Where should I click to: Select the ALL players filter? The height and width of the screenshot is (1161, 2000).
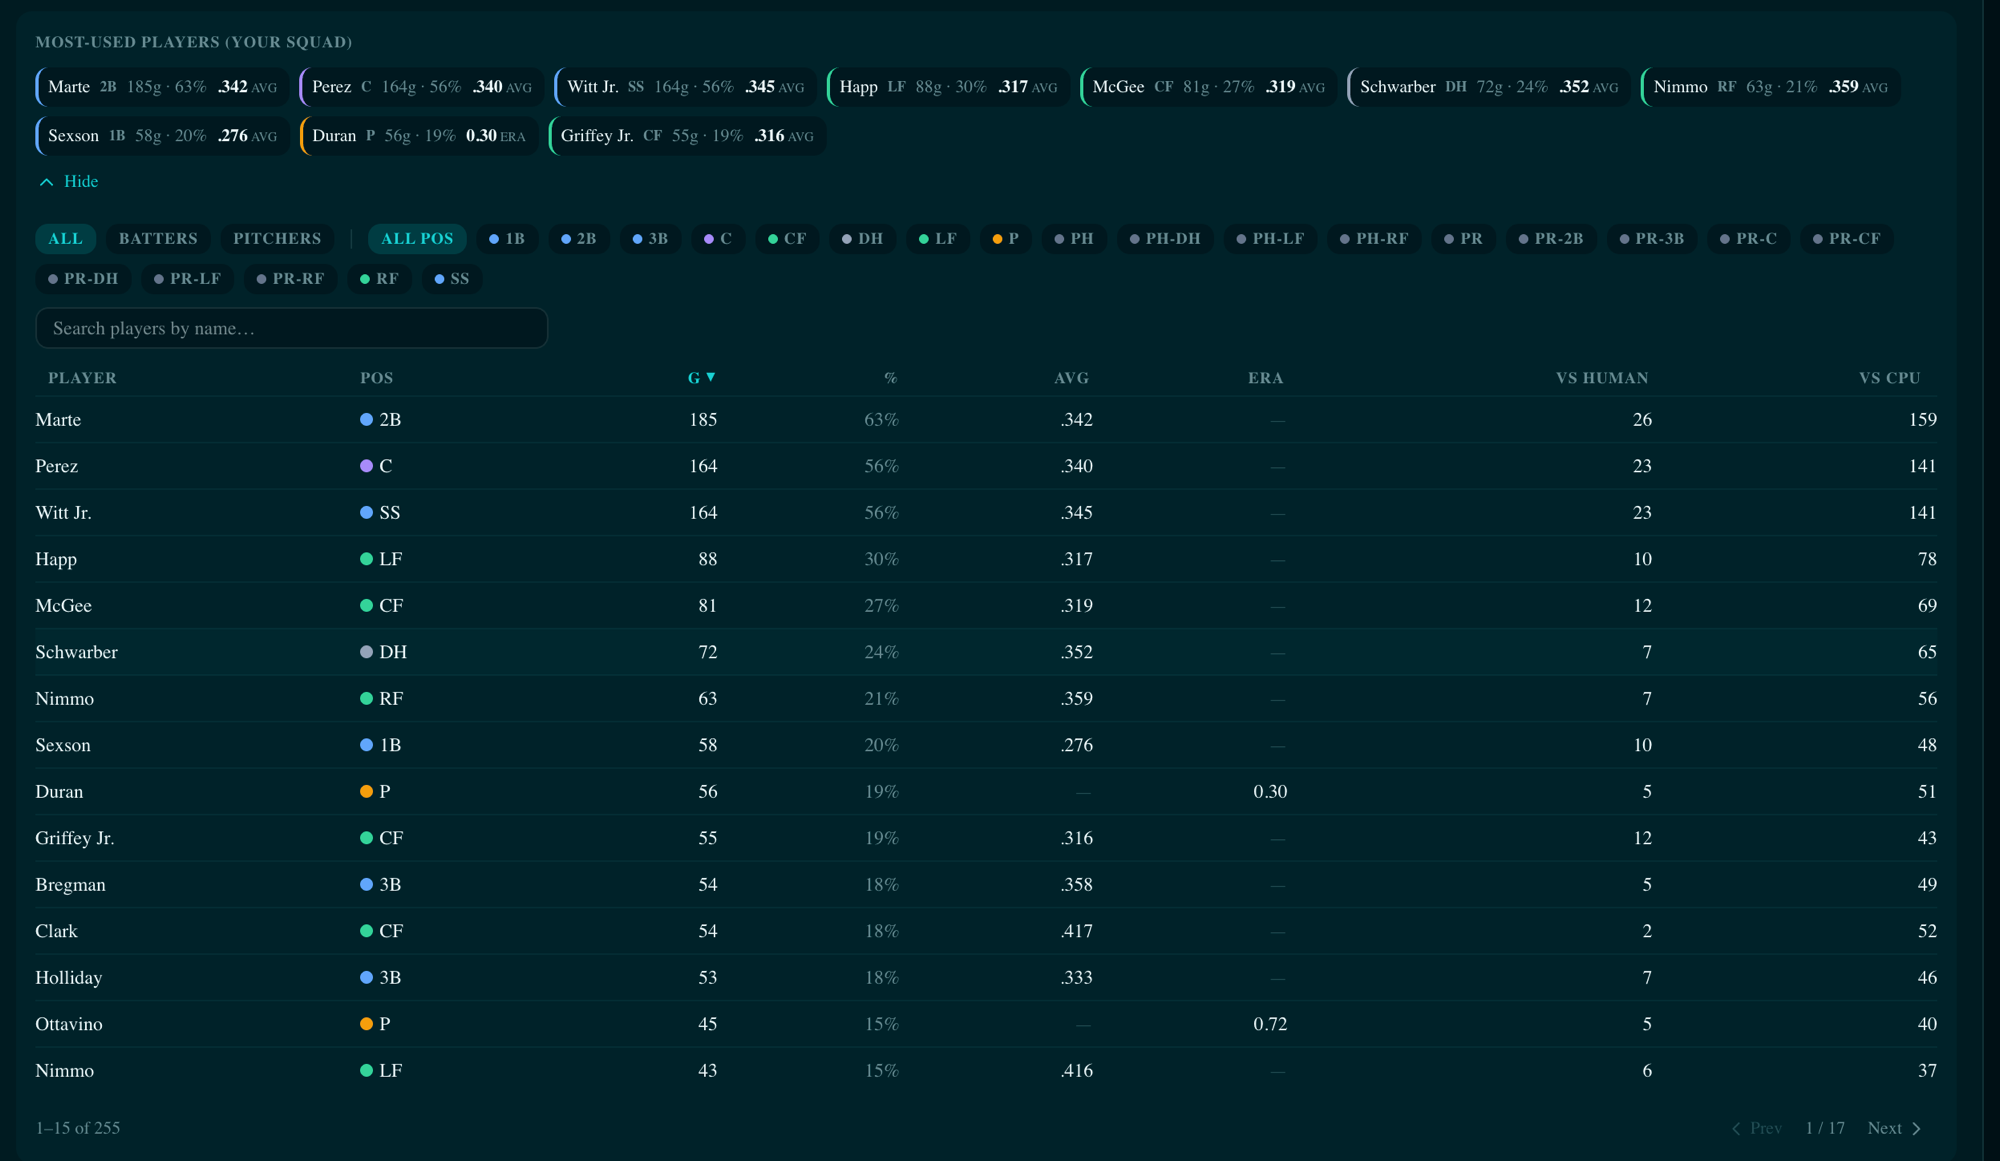click(66, 238)
